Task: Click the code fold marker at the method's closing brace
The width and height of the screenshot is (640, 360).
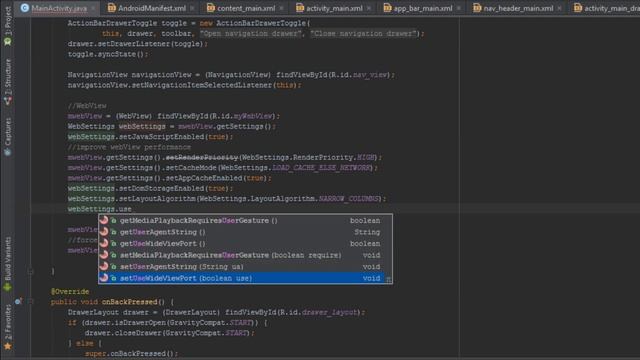Action: pyautogui.click(x=31, y=271)
